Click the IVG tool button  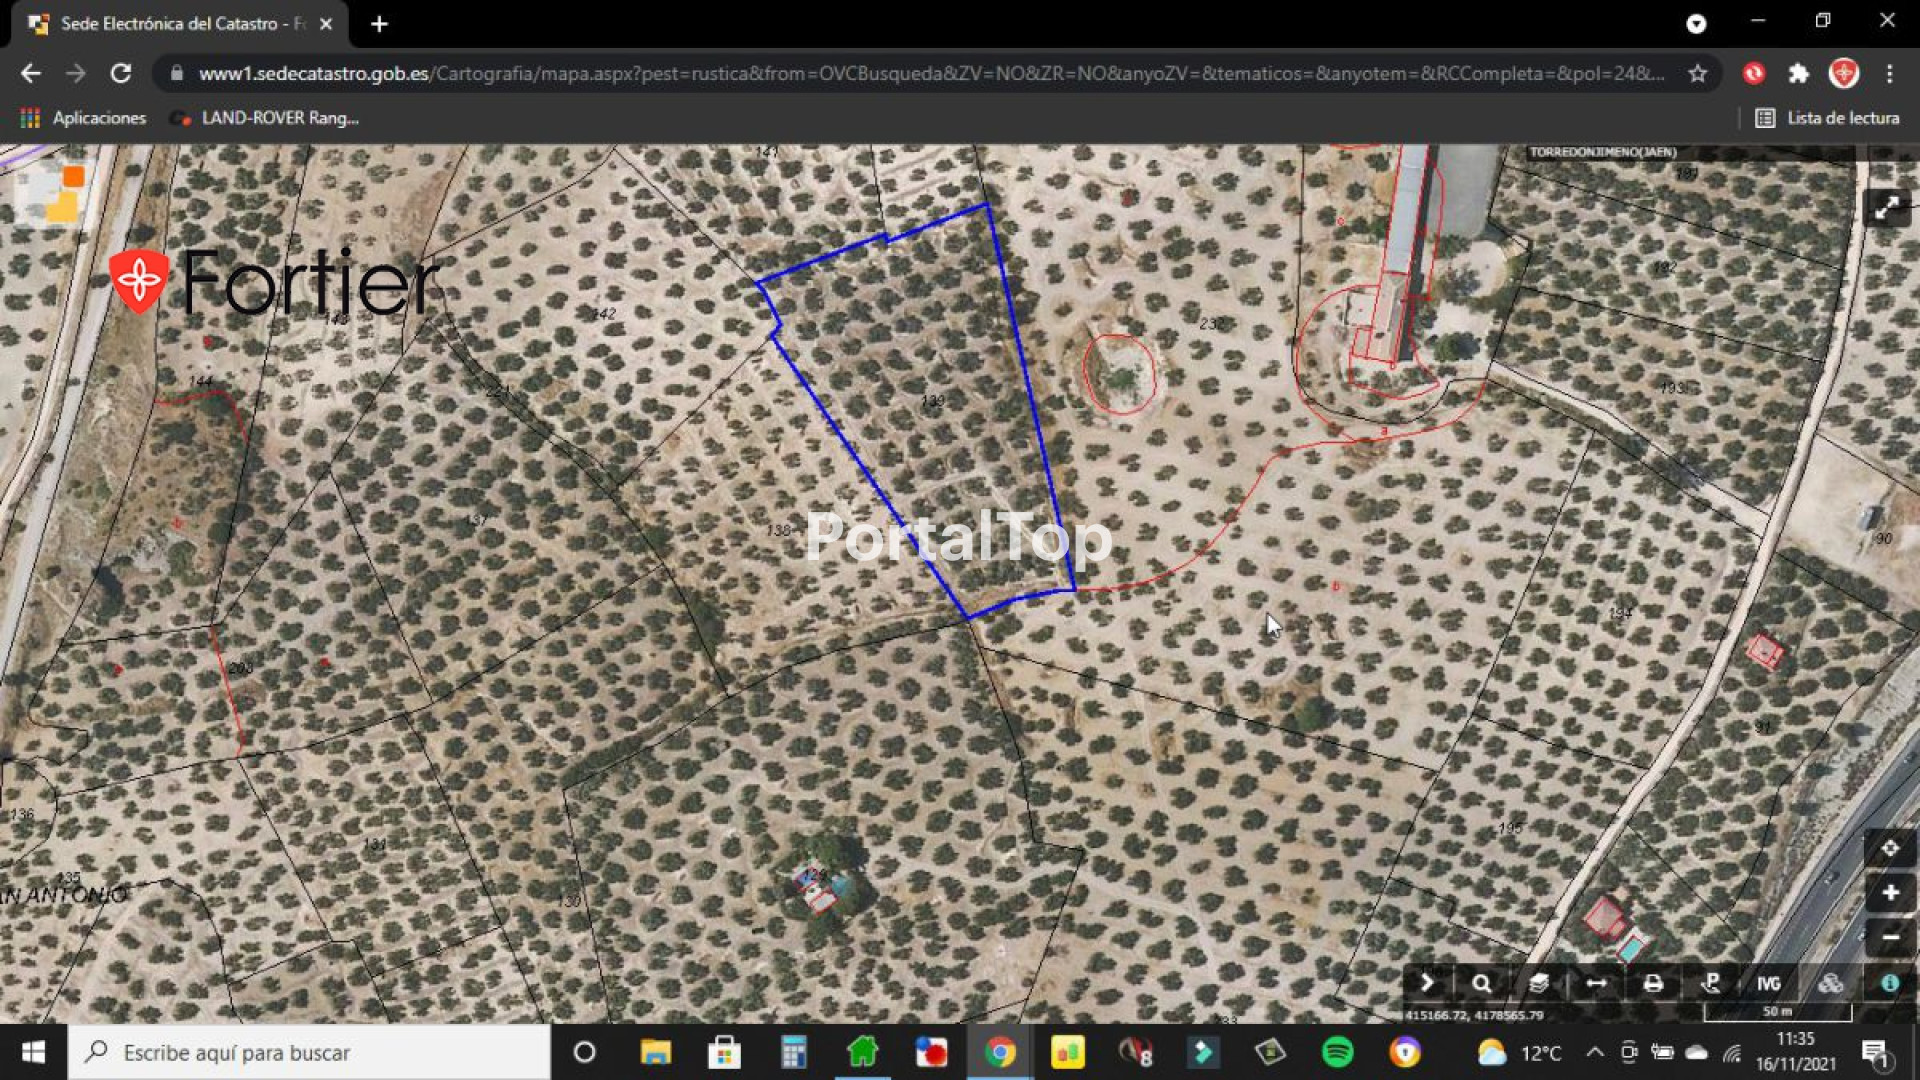pos(1769,984)
